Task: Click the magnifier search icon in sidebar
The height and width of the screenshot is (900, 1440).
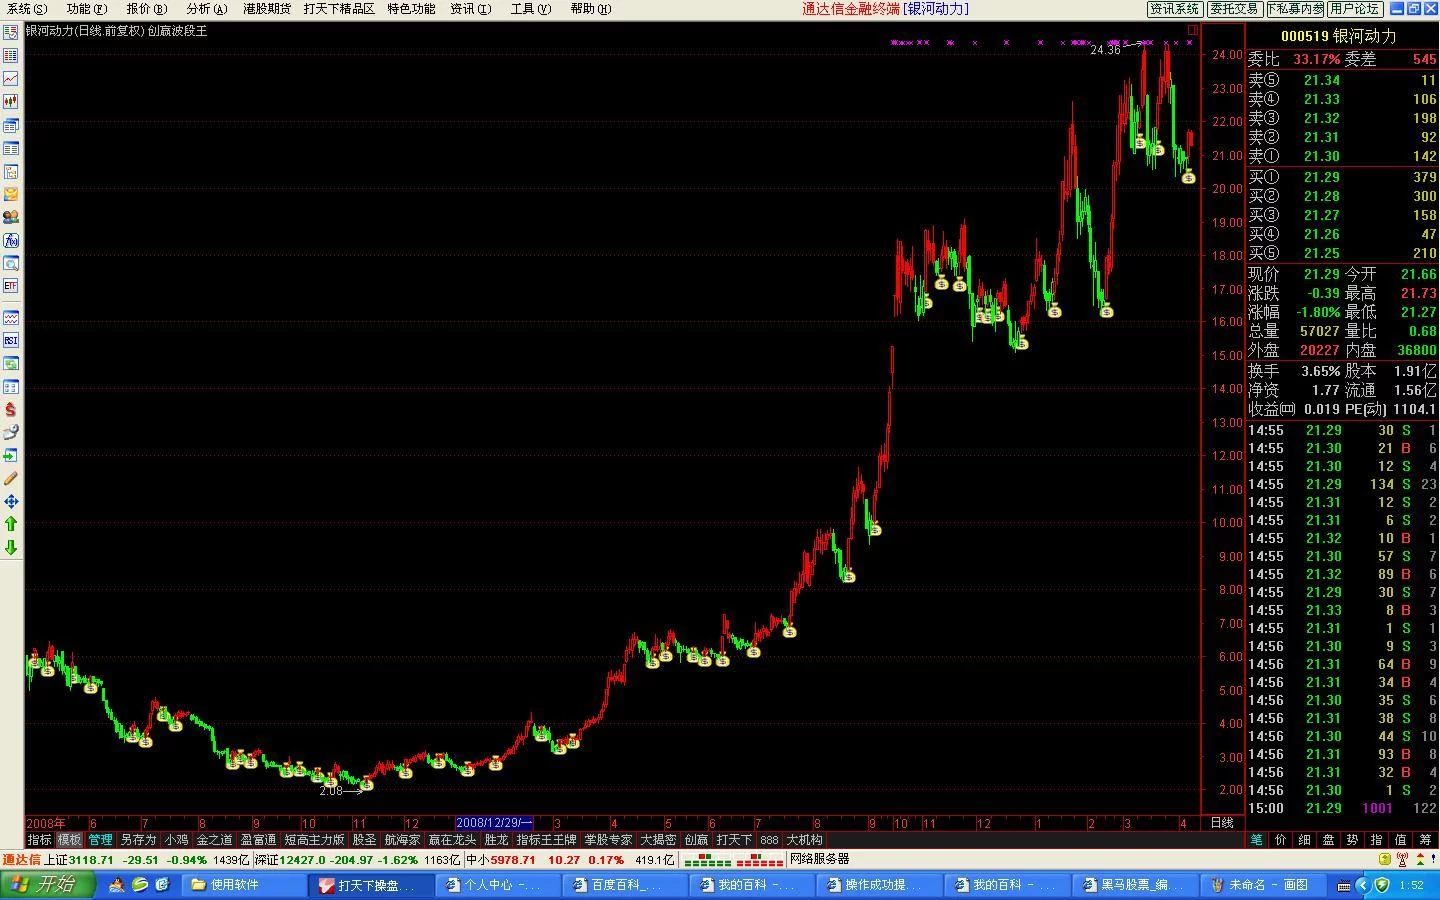Action: [x=11, y=264]
